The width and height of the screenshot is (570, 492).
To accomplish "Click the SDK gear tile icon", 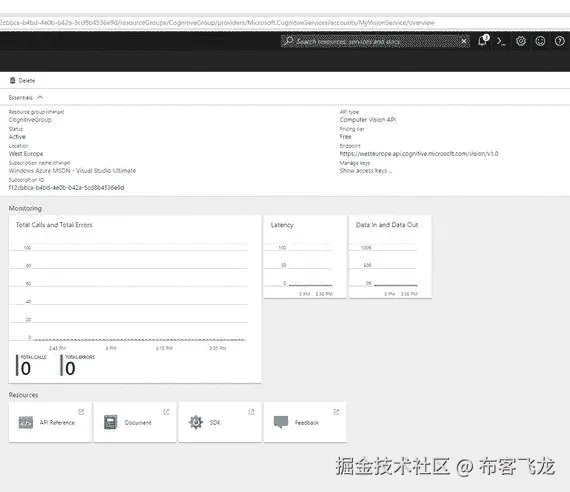I will pyautogui.click(x=196, y=422).
